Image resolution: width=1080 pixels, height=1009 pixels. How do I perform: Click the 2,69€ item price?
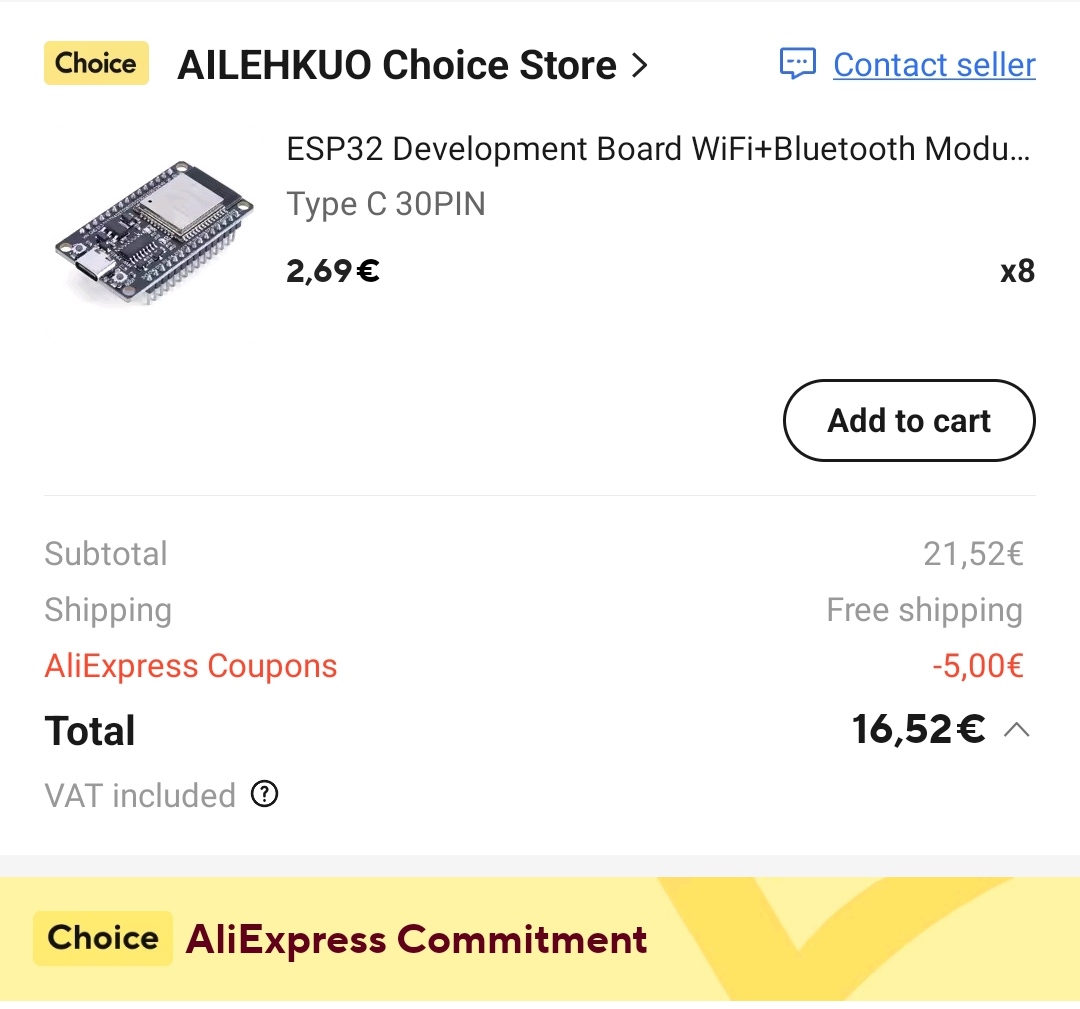tap(333, 271)
